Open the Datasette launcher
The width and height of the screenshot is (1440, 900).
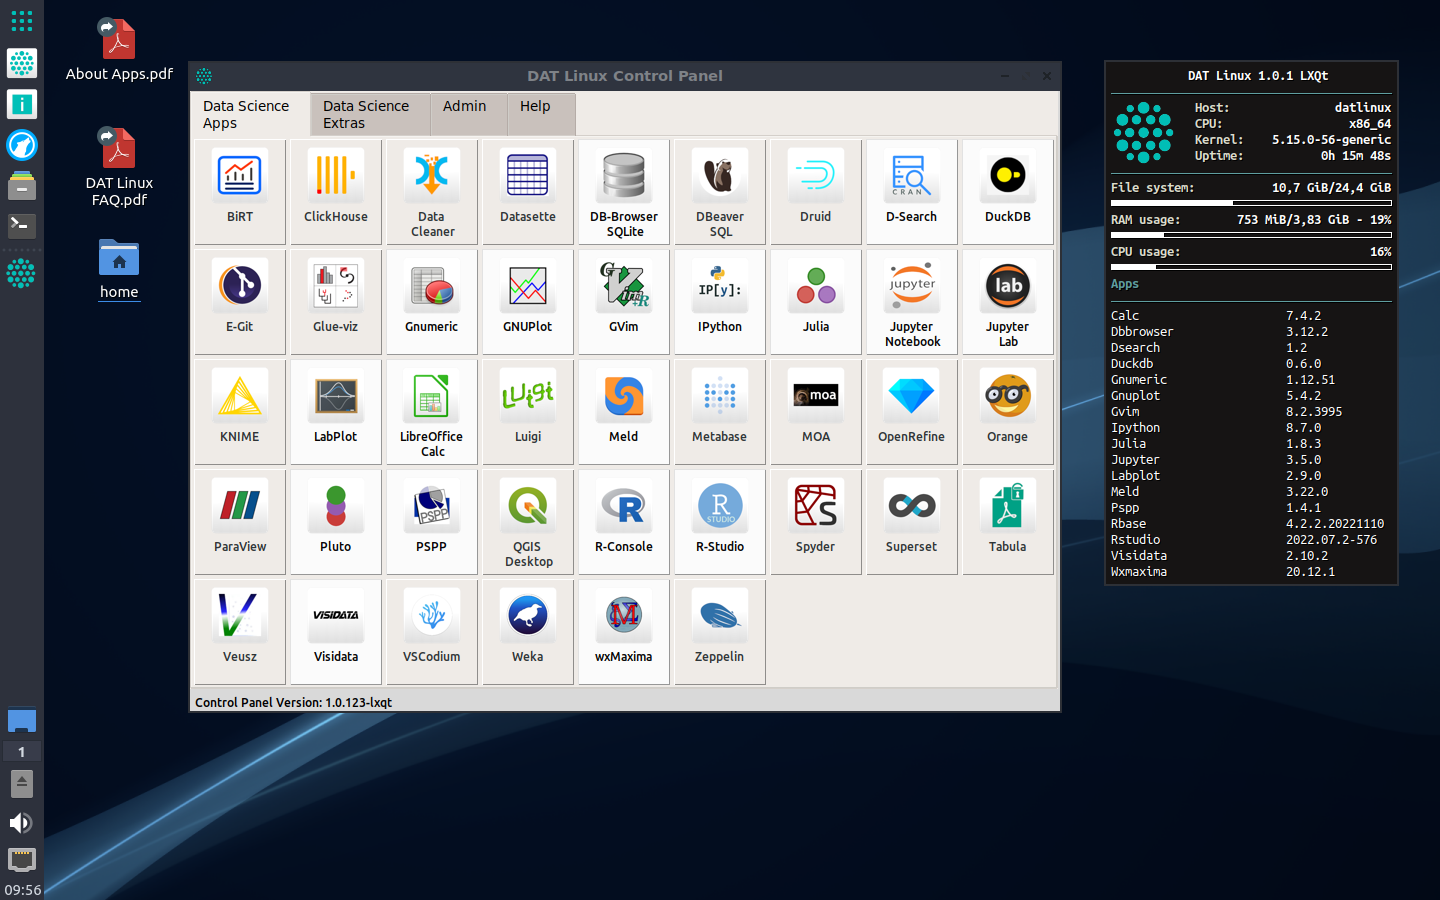528,192
